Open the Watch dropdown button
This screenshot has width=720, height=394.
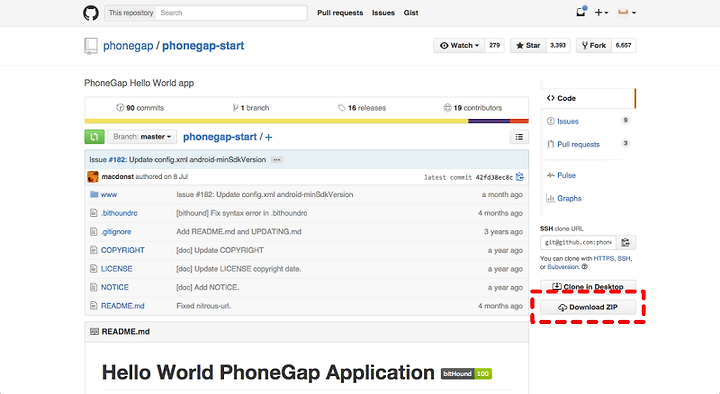pos(459,45)
